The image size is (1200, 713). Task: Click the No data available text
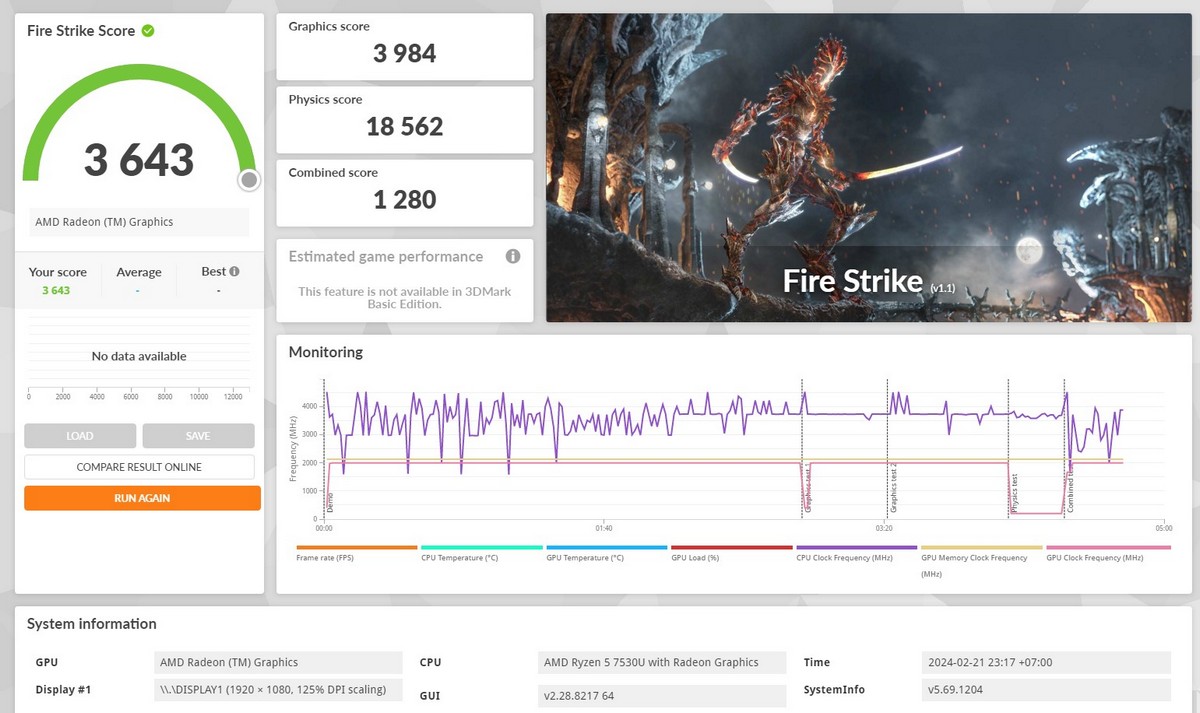coord(139,356)
